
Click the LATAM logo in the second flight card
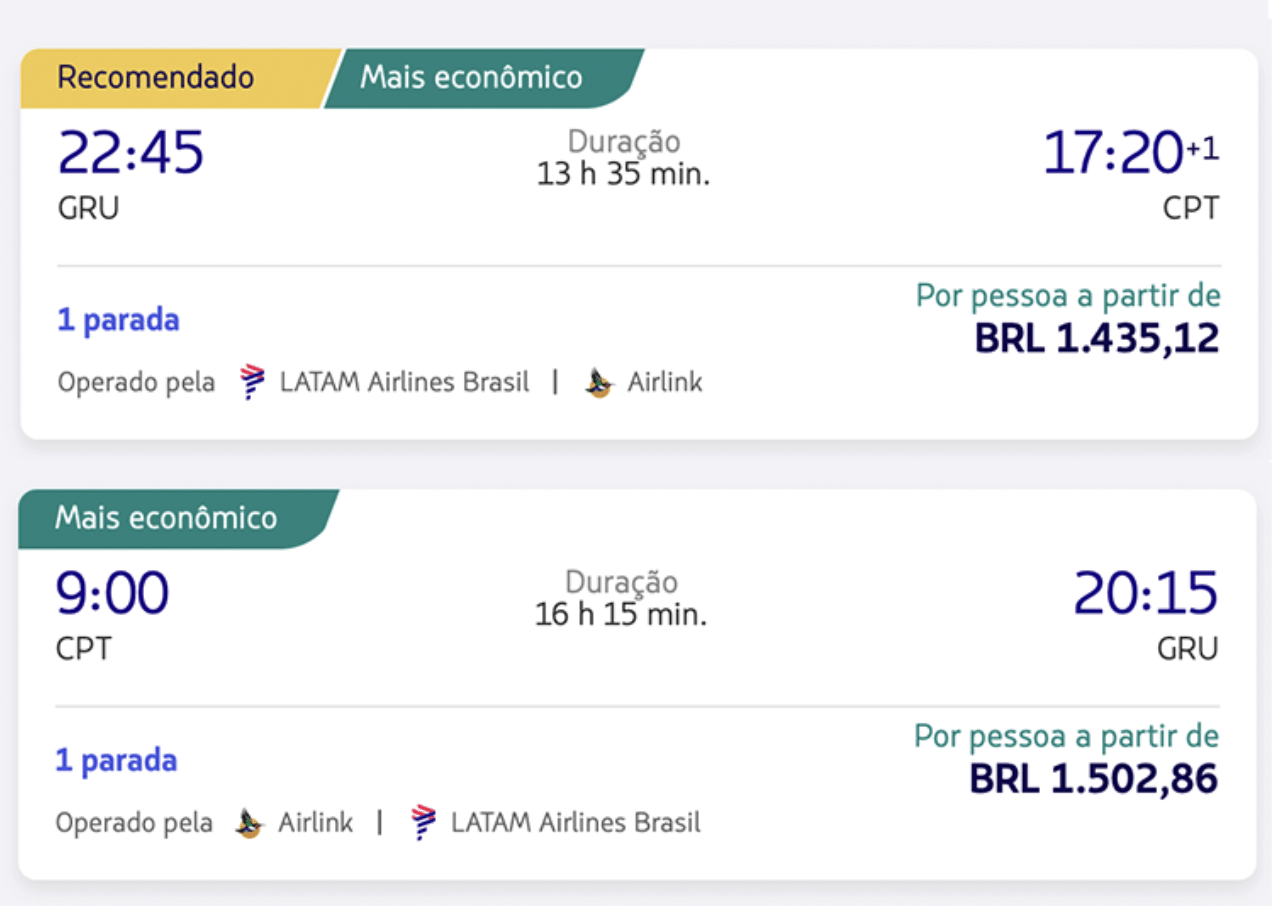[x=425, y=822]
